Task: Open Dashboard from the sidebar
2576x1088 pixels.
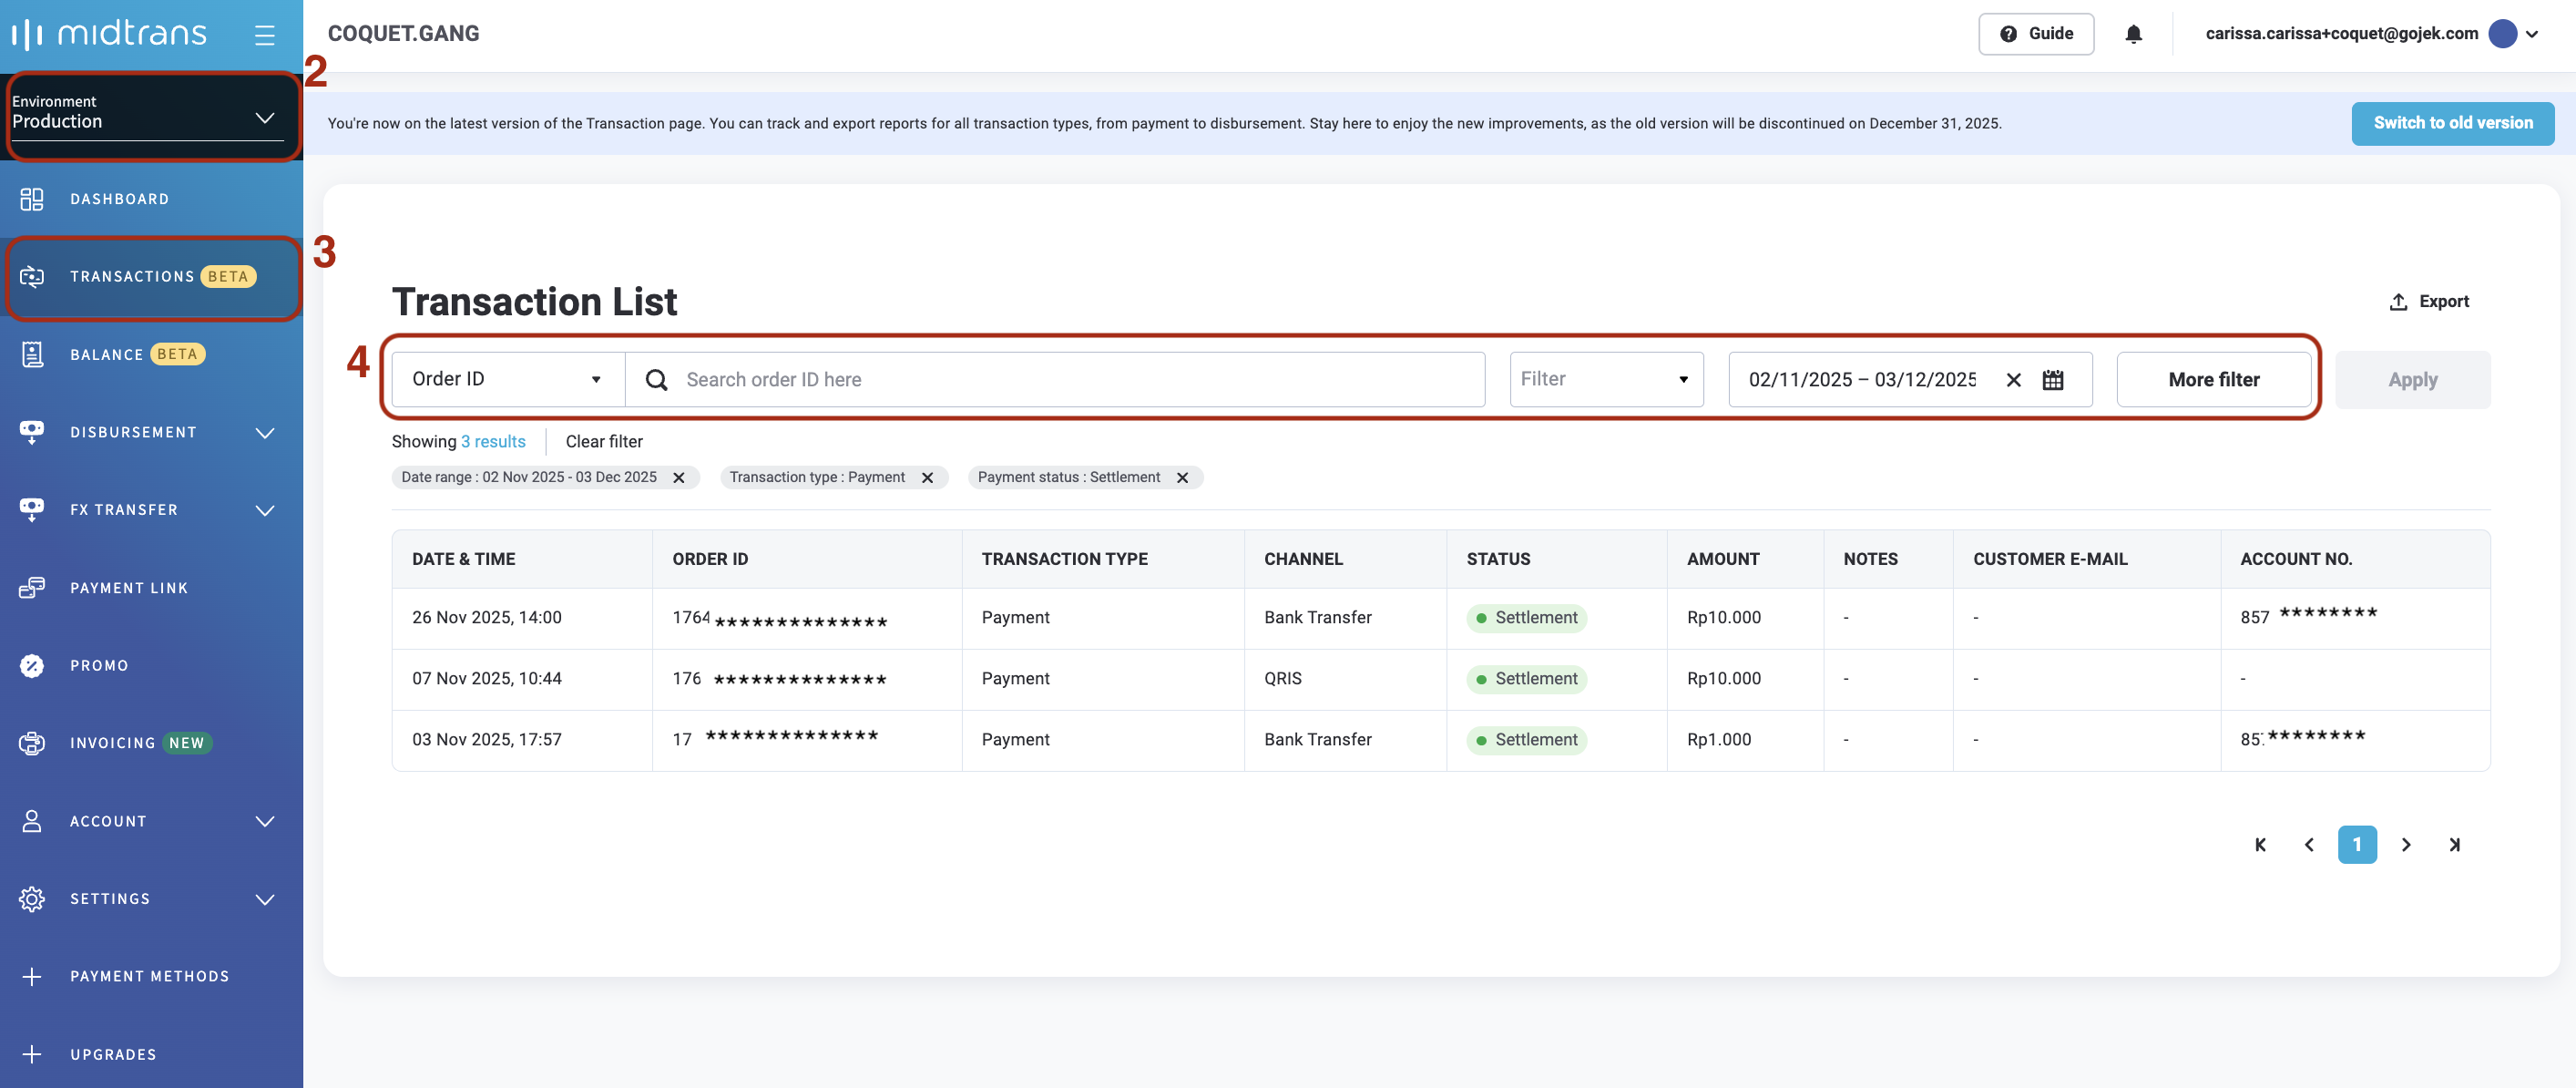Action: (119, 199)
